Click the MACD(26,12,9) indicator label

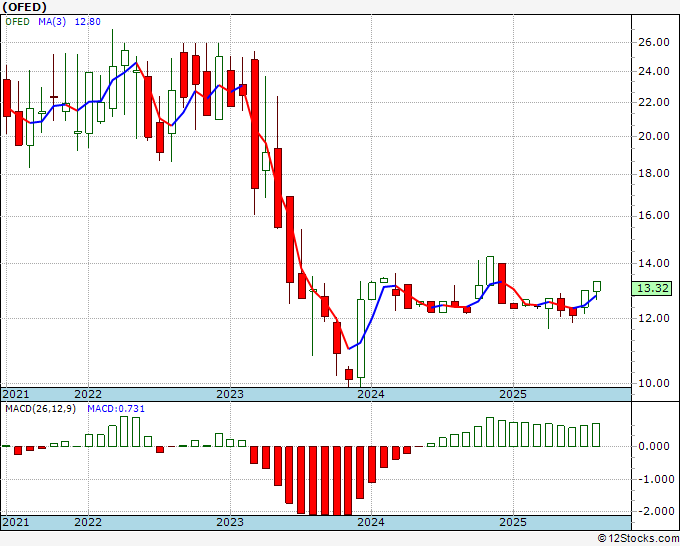[40, 409]
